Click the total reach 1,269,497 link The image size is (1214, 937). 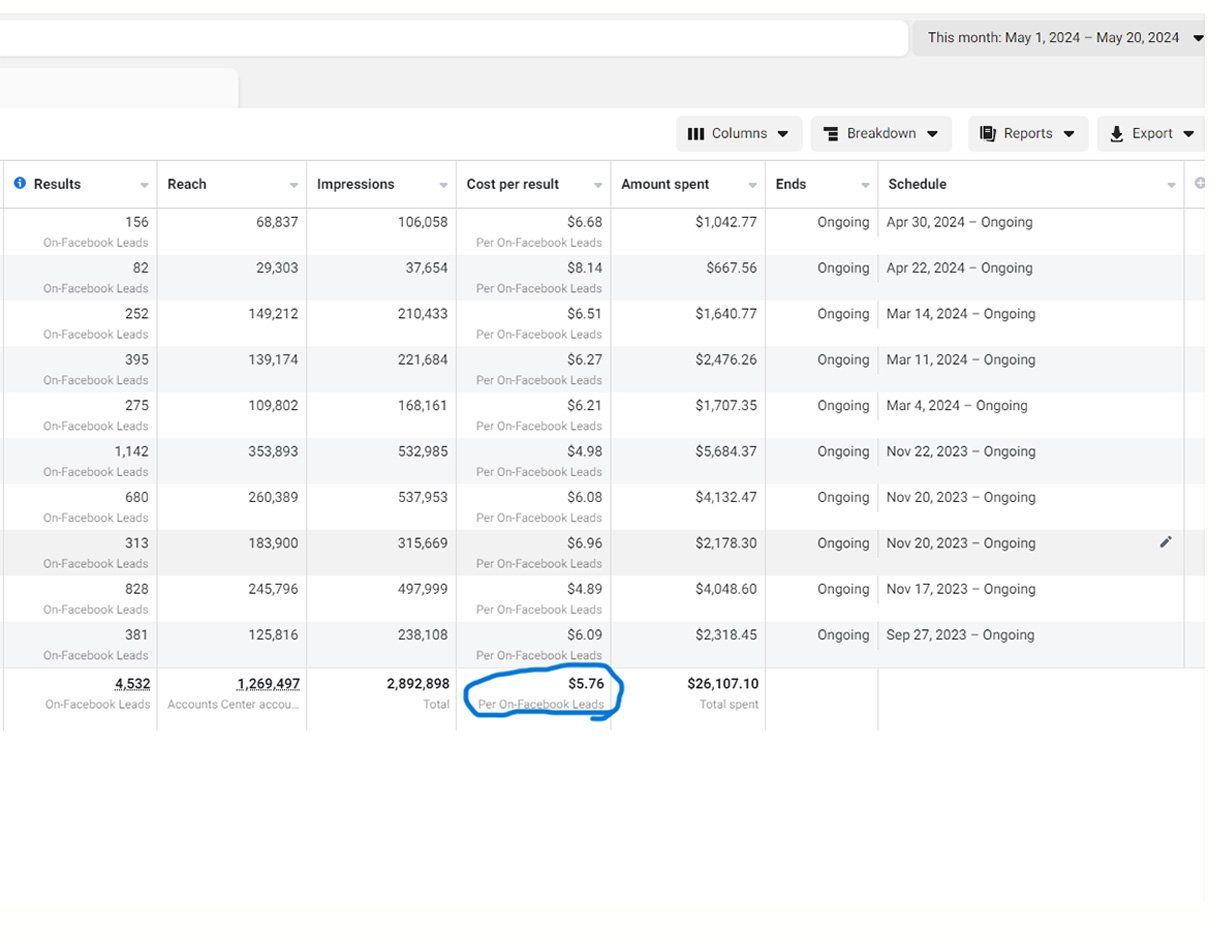pyautogui.click(x=268, y=684)
